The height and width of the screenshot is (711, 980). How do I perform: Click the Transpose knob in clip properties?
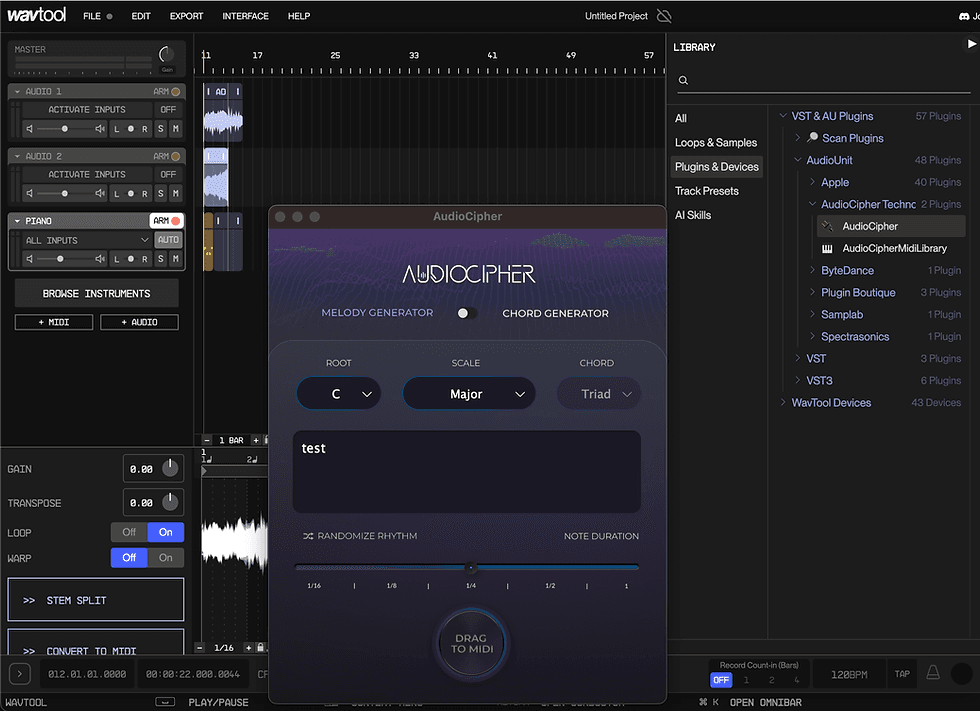click(170, 502)
